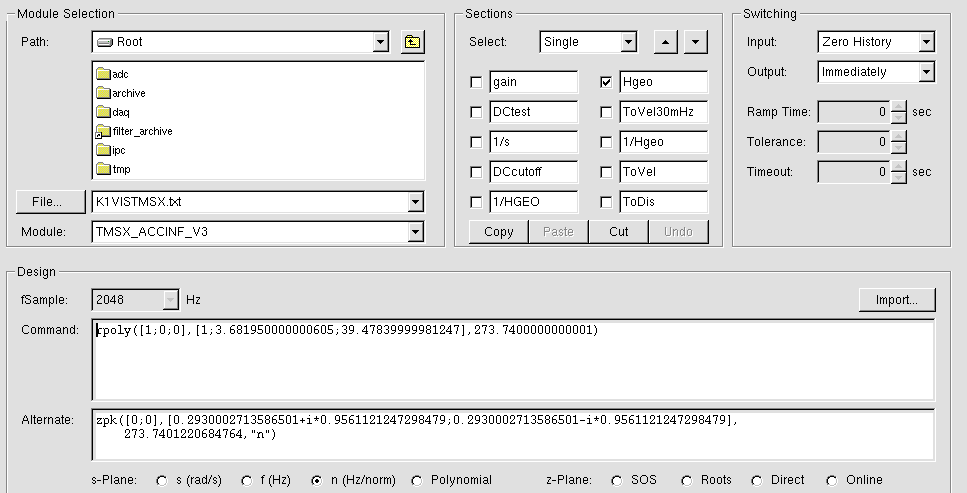This screenshot has height=493, width=967.
Task: Open the tmp folder
Action: click(x=104, y=169)
